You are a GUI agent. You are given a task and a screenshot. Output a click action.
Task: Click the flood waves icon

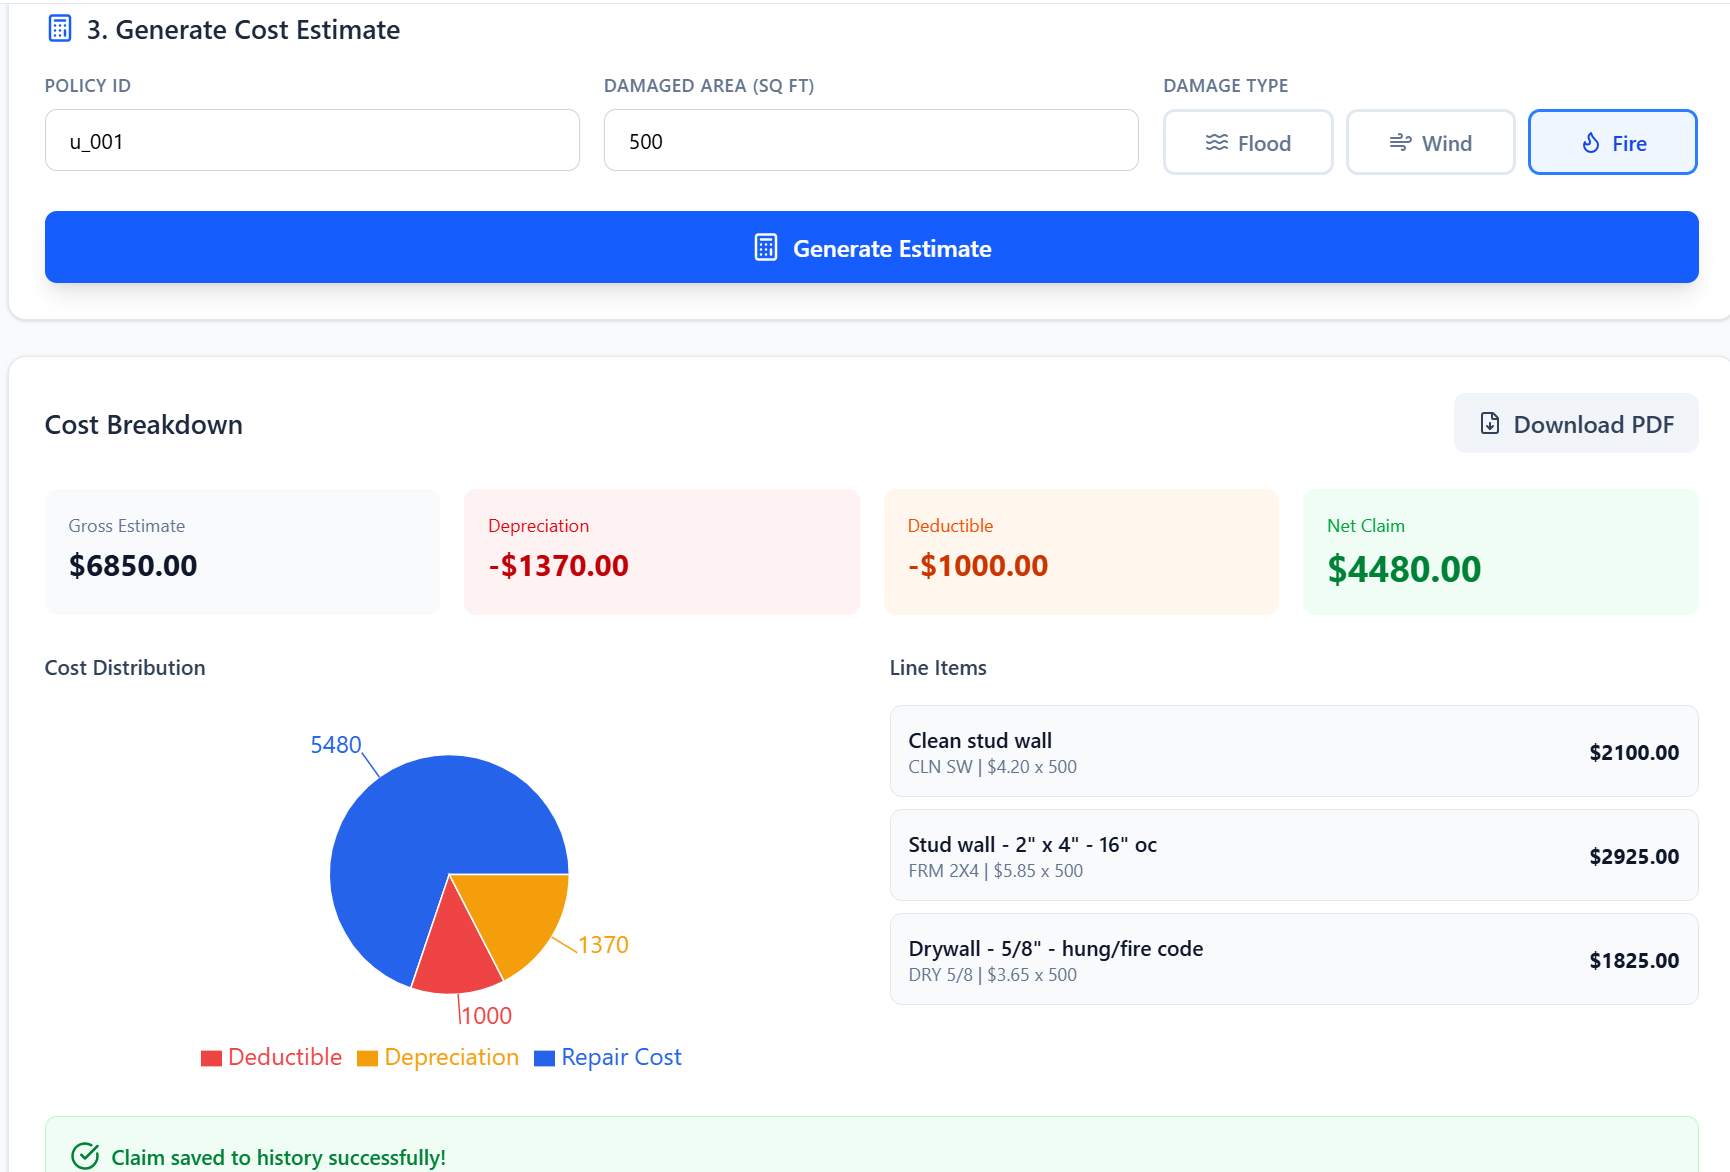pyautogui.click(x=1217, y=143)
